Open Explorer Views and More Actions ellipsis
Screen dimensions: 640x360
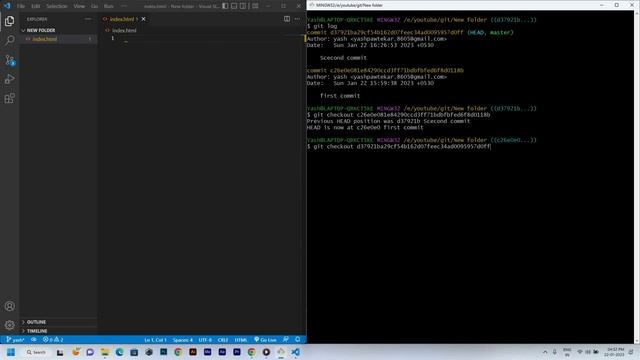coord(88,19)
